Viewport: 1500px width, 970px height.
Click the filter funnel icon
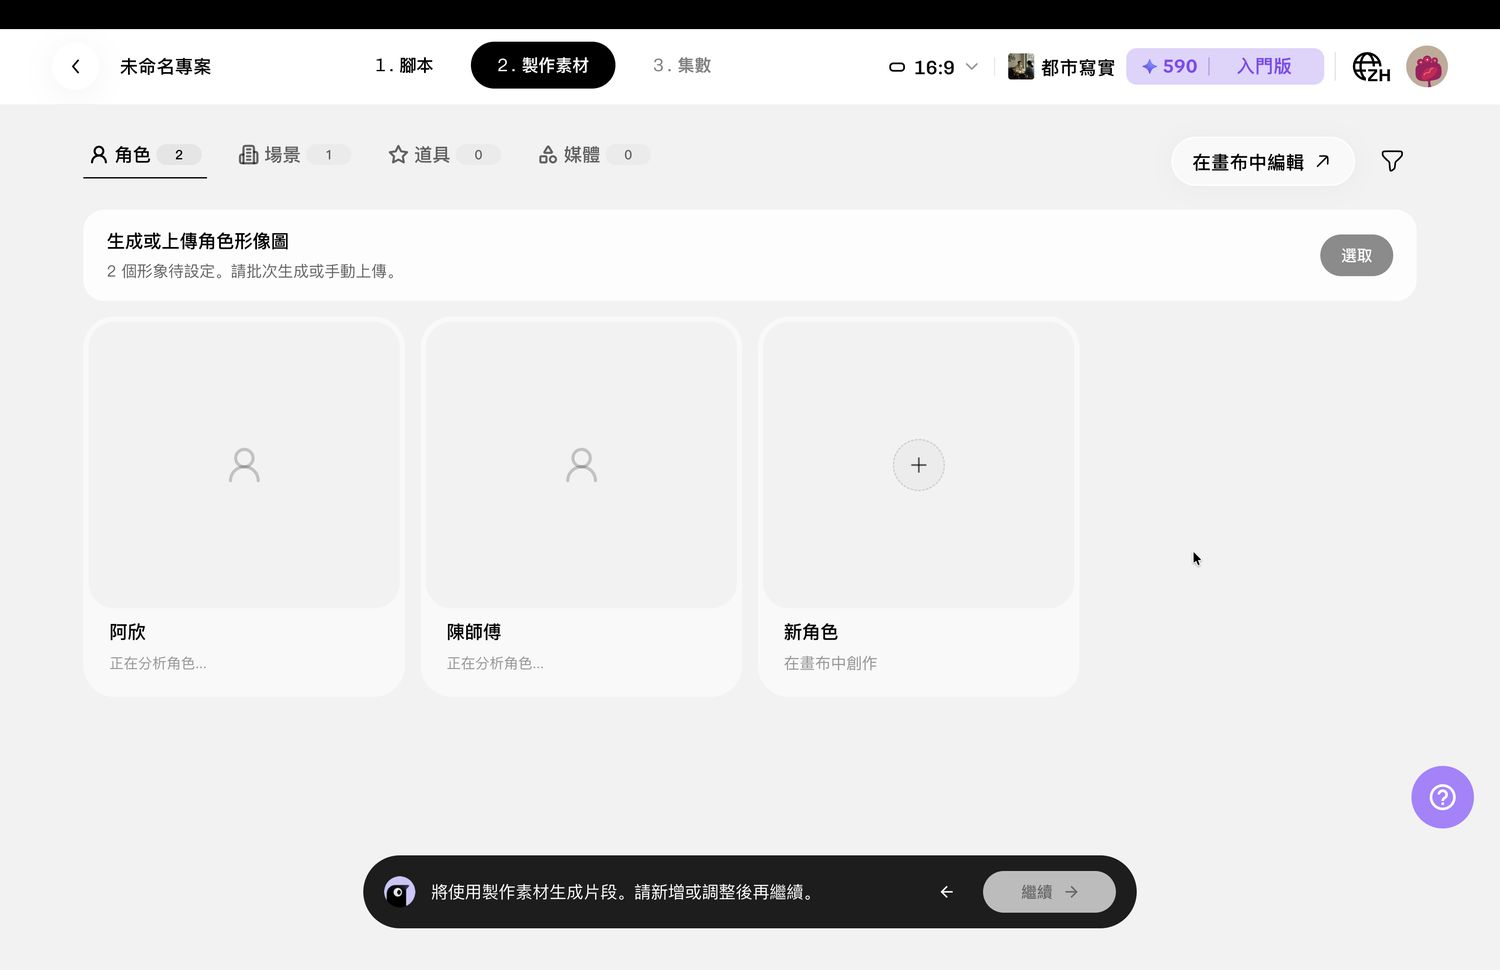[1392, 161]
